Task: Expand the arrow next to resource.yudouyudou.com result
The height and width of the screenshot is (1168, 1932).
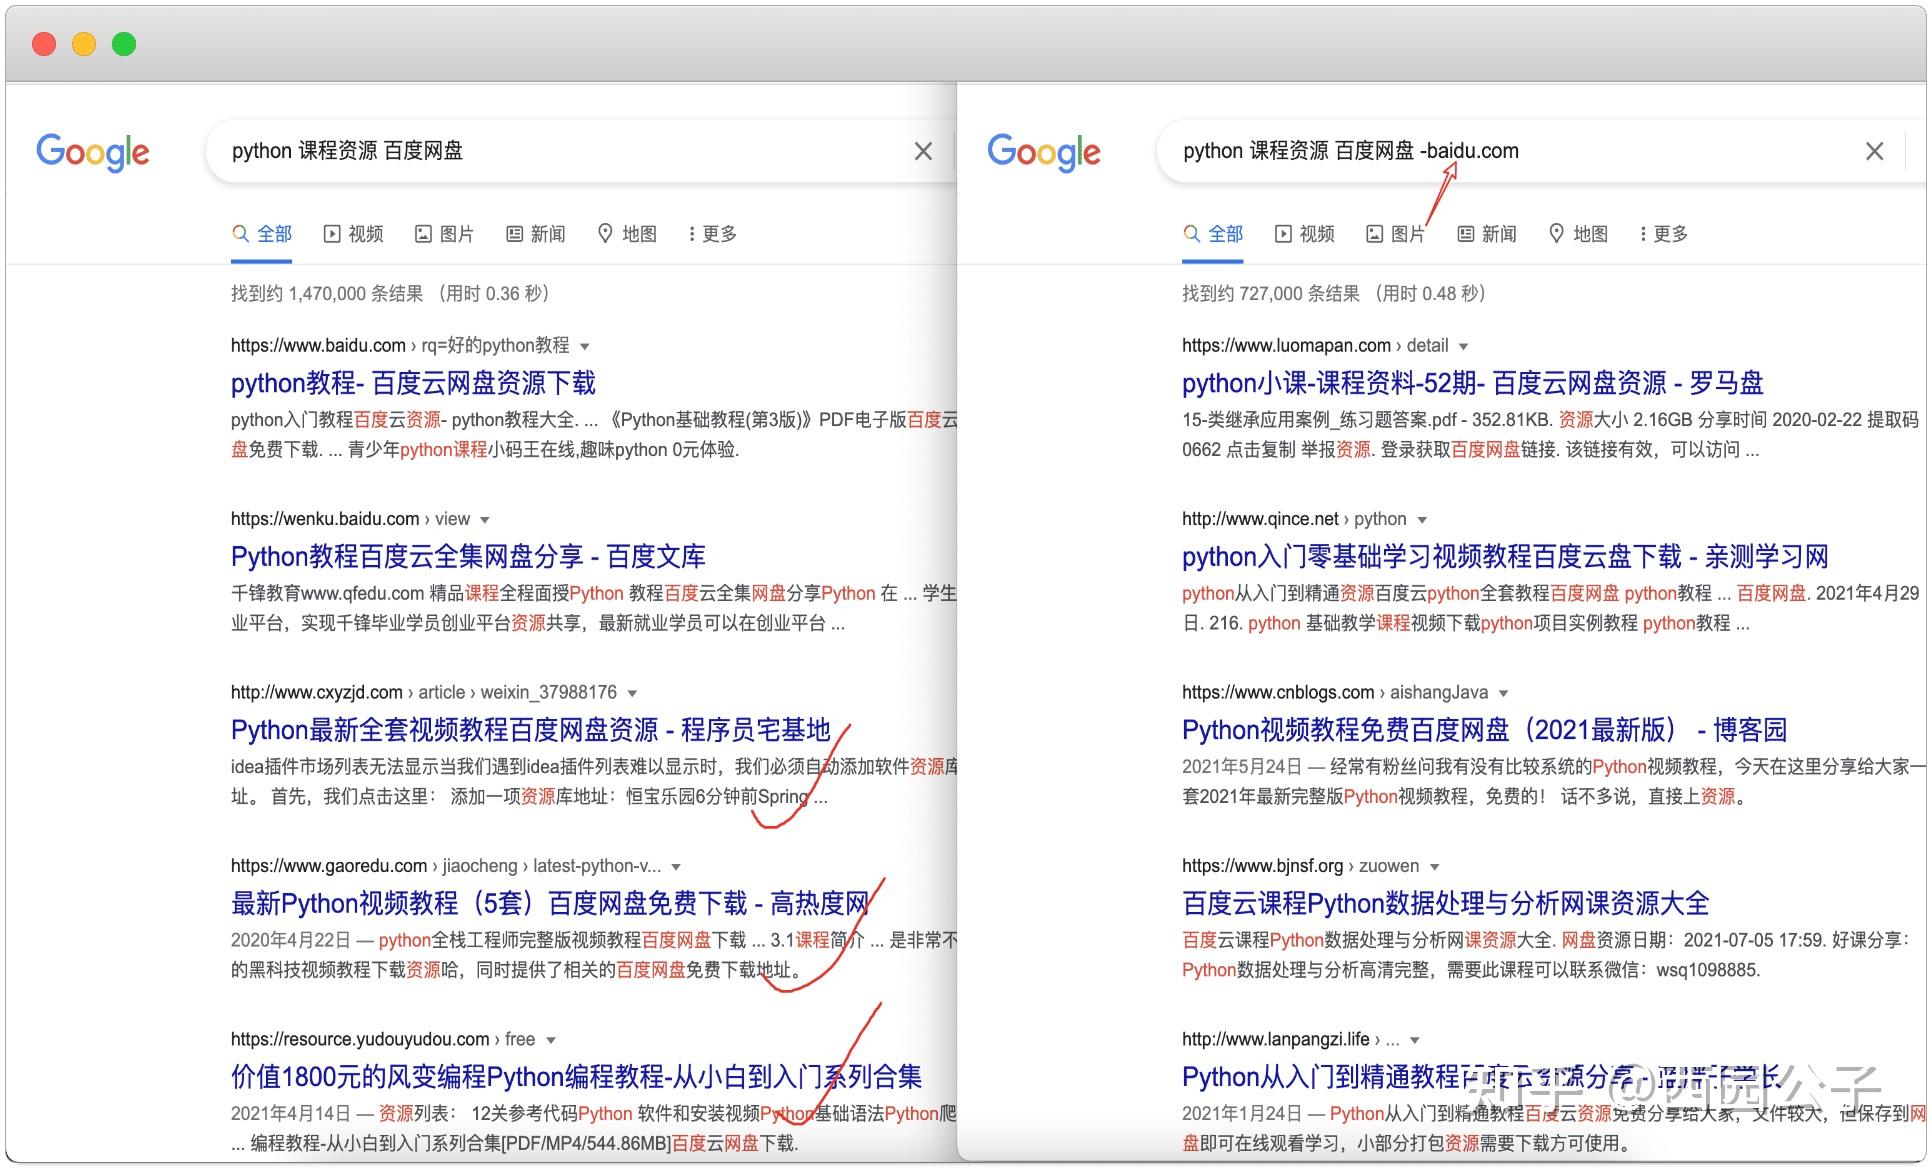Action: [551, 1040]
